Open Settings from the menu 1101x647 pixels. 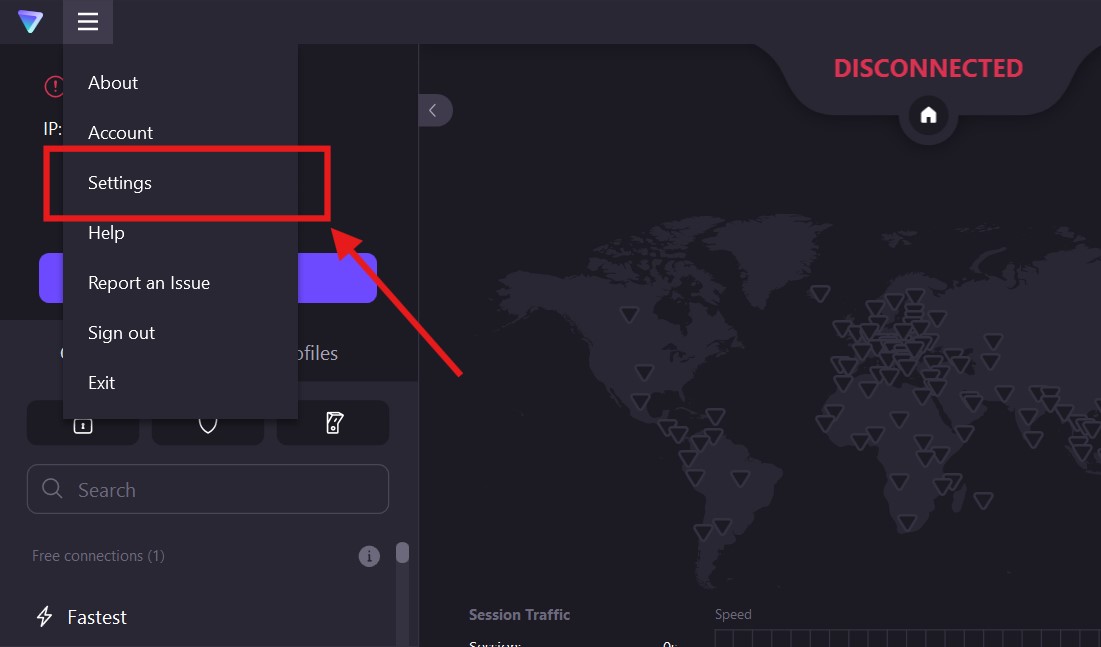tap(120, 183)
